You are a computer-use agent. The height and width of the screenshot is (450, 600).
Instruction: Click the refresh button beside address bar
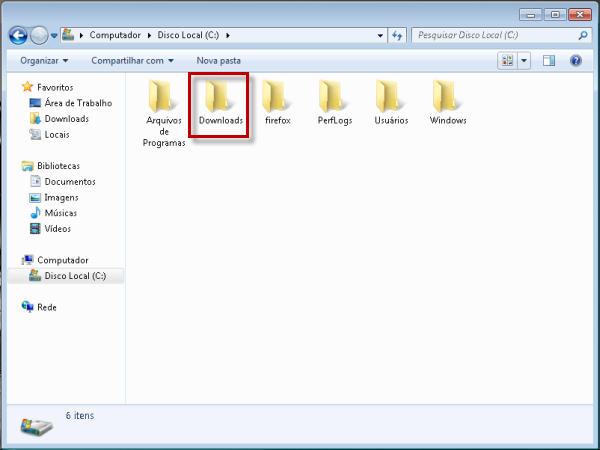(397, 35)
